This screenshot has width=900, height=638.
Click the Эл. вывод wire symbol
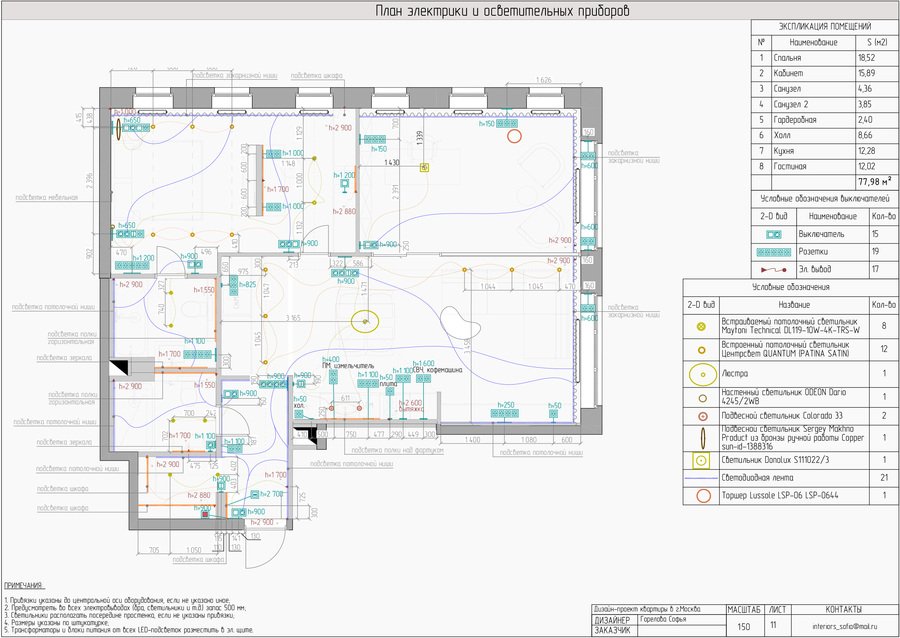773,269
